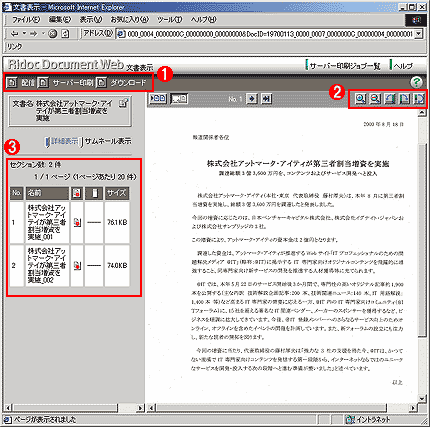The height and width of the screenshot is (427, 430).
Task: Click section name ending in 実施_001
Action: 47,222
